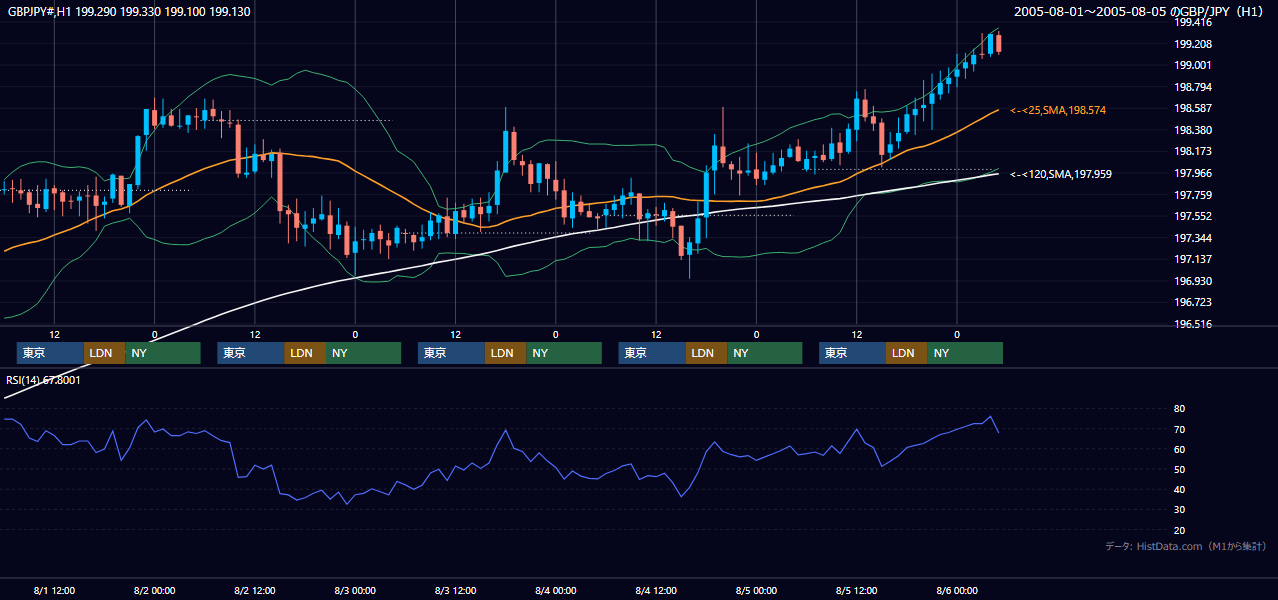Viewport: 1278px width, 600px height.
Task: Click price axis value 199.416
Action: click(x=1193, y=22)
